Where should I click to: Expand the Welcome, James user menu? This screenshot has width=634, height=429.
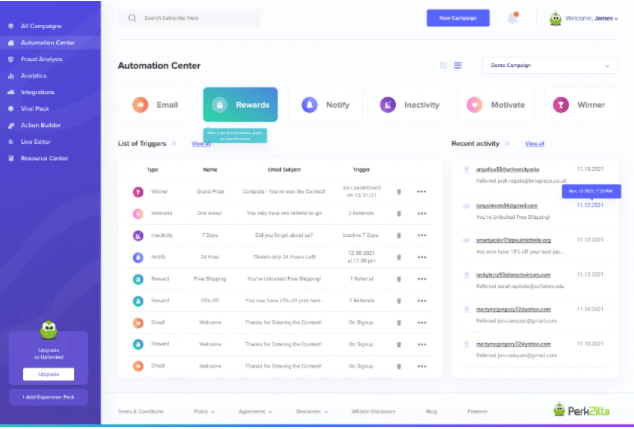592,18
